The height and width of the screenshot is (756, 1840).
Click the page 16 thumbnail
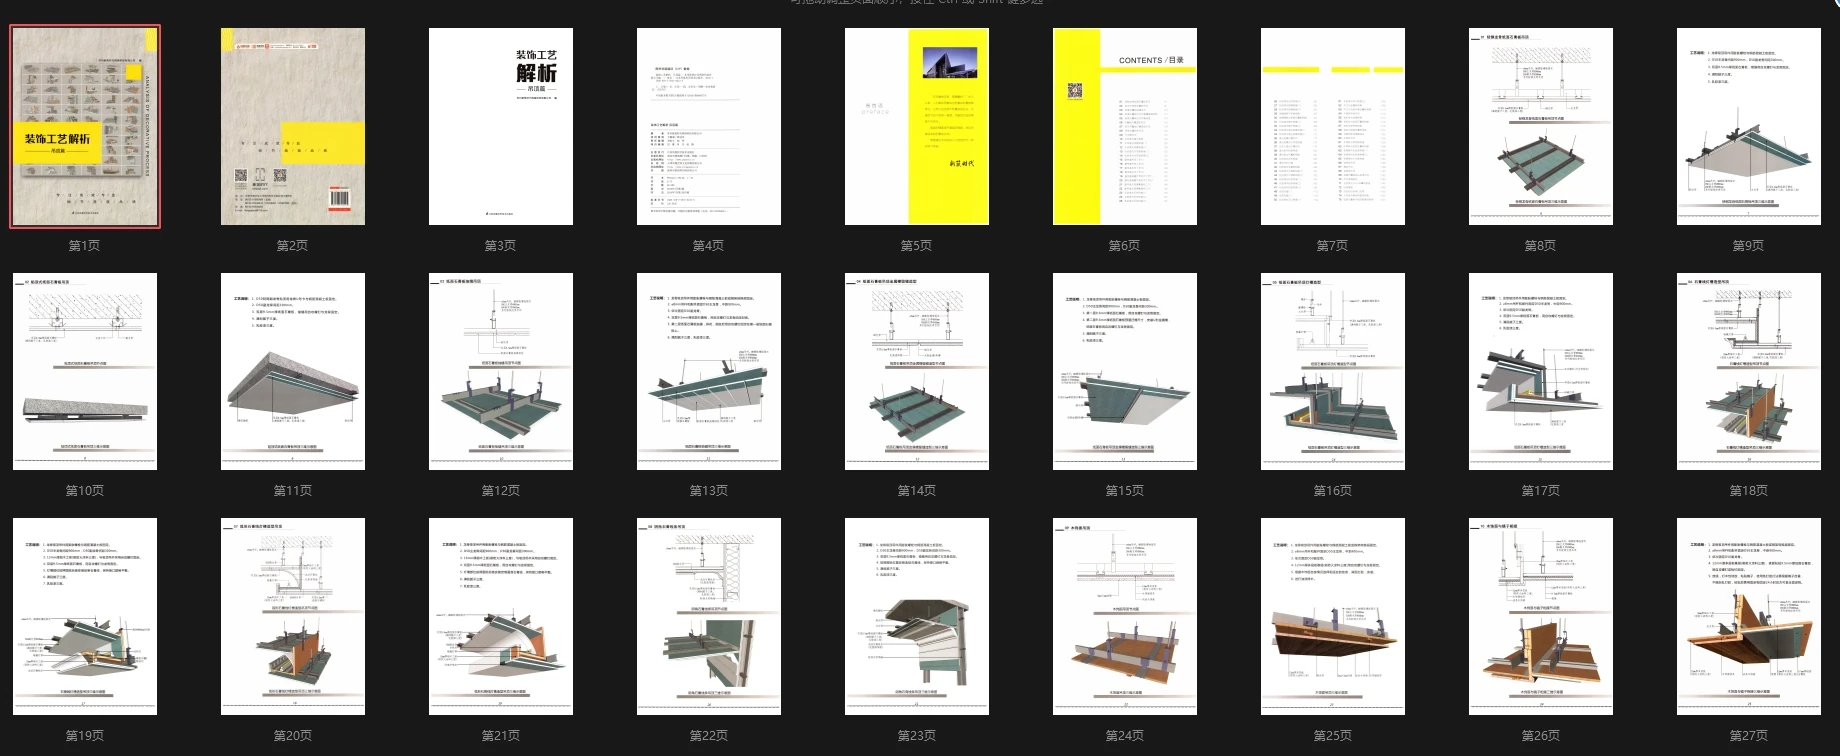[x=1333, y=371]
